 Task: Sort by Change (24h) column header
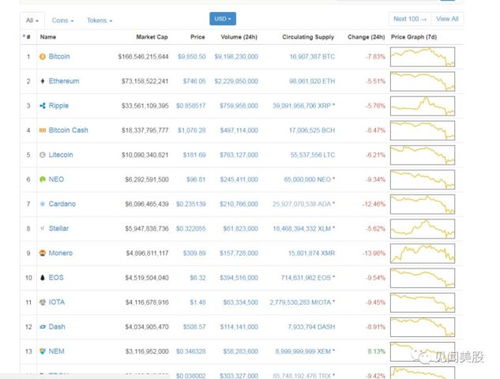(x=366, y=37)
